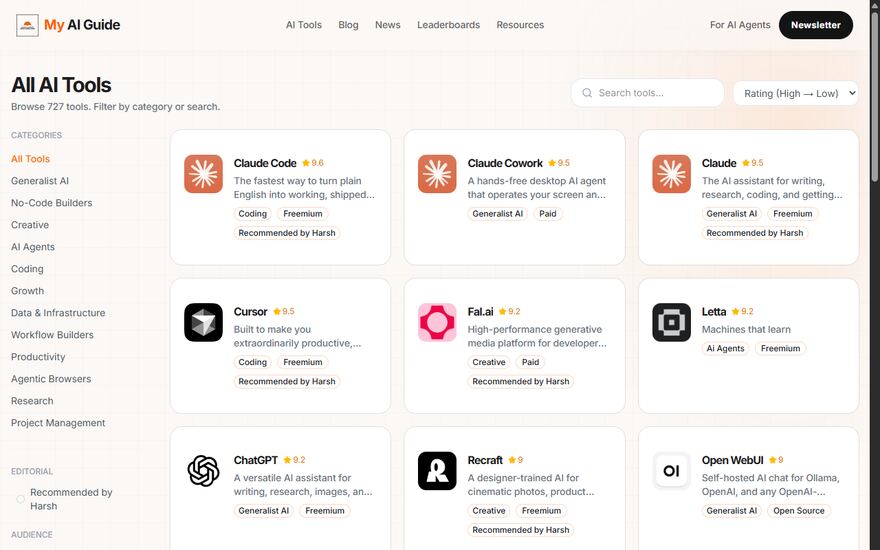Screen dimensions: 880x550
Task: Click the Ai Agents tag on Letta card
Action: tap(725, 349)
